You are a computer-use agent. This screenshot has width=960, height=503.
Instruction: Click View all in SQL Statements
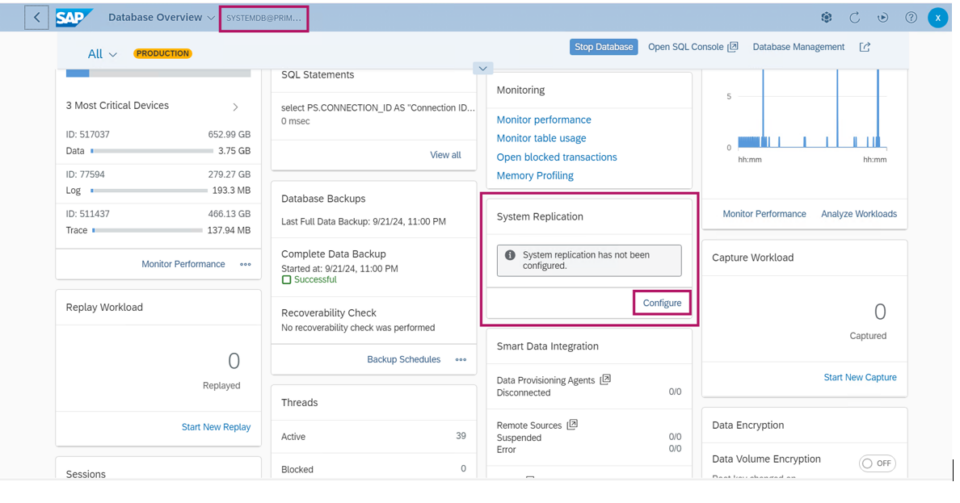[445, 155]
